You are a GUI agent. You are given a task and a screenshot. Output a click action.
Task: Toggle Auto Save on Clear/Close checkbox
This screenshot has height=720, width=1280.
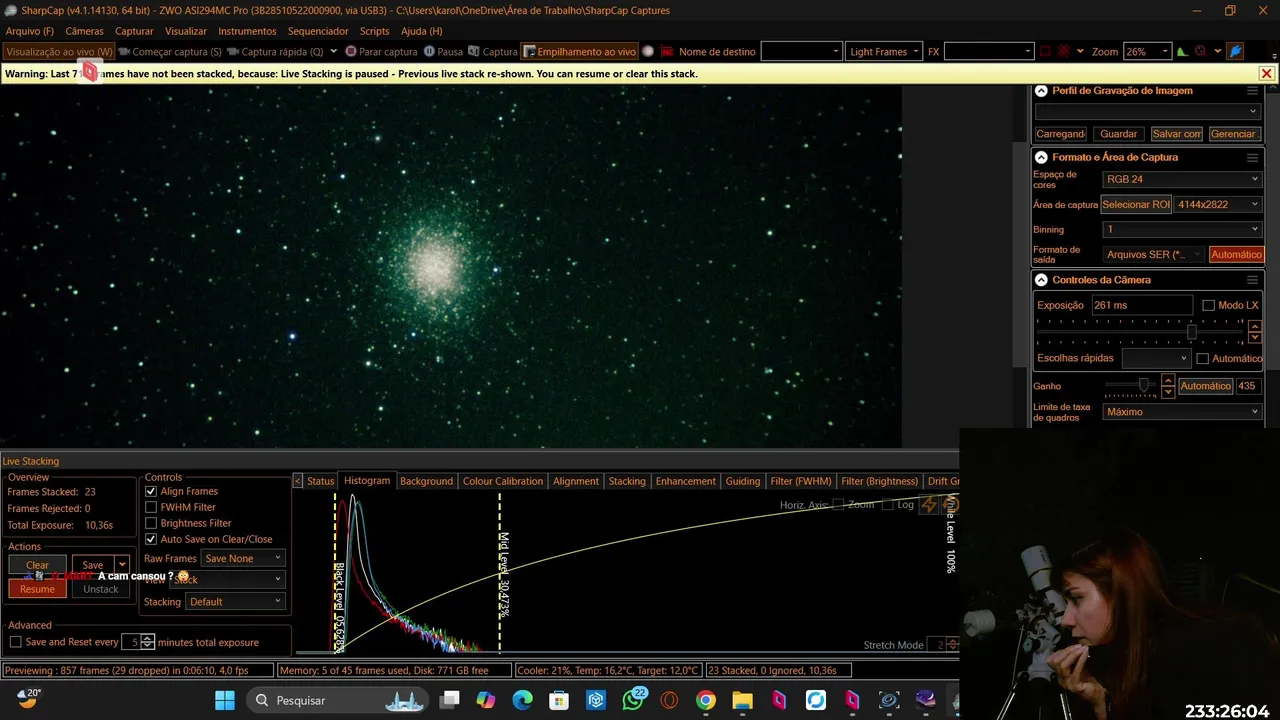point(151,539)
